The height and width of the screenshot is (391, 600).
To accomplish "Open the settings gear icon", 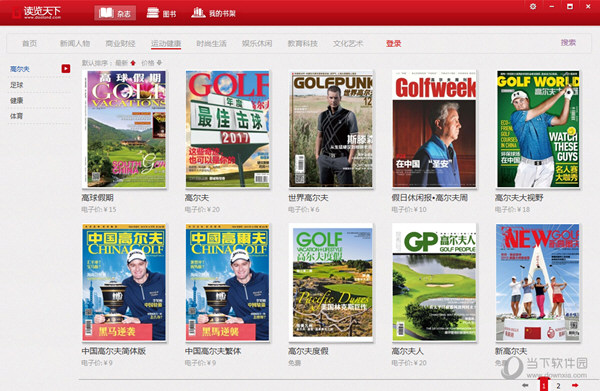I will pyautogui.click(x=533, y=7).
